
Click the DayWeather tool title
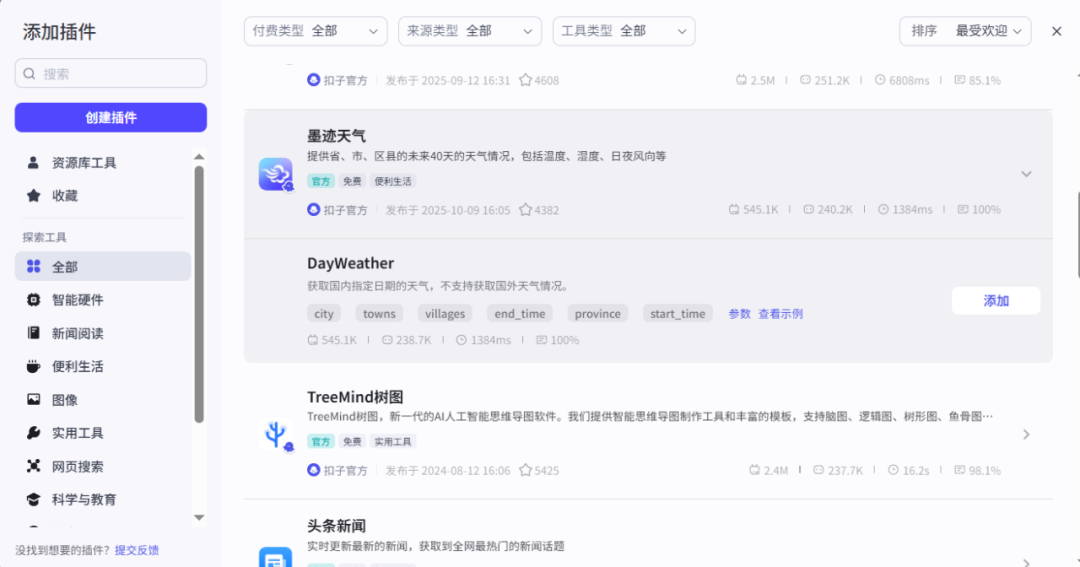351,263
